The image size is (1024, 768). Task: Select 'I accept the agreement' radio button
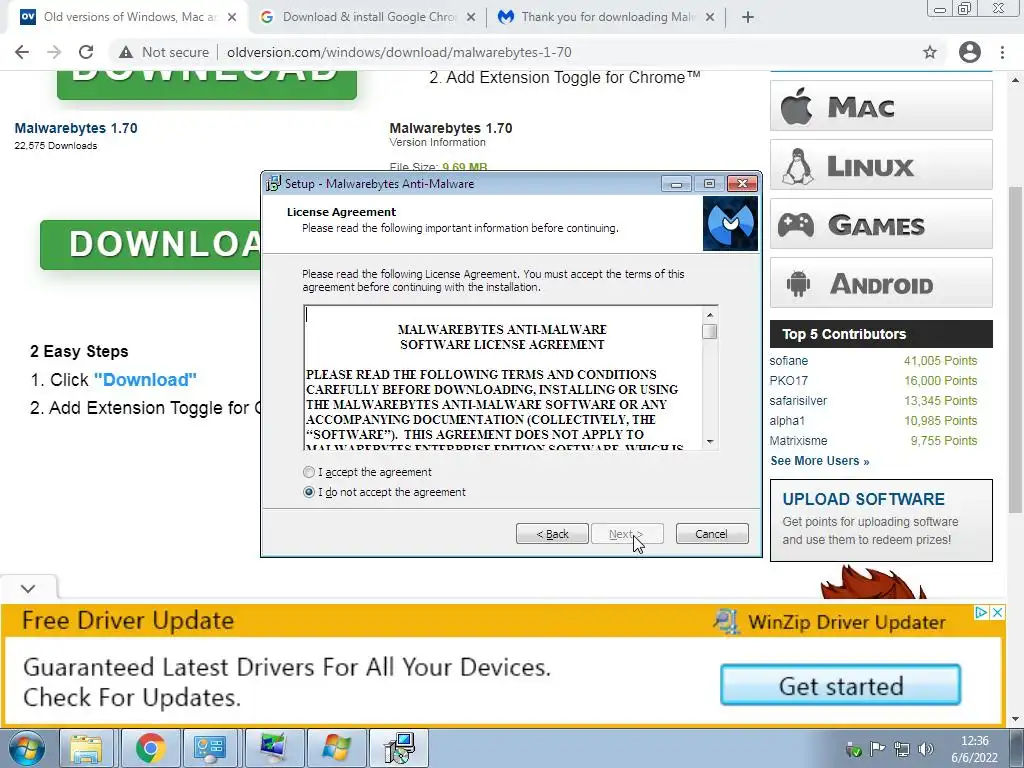point(309,472)
